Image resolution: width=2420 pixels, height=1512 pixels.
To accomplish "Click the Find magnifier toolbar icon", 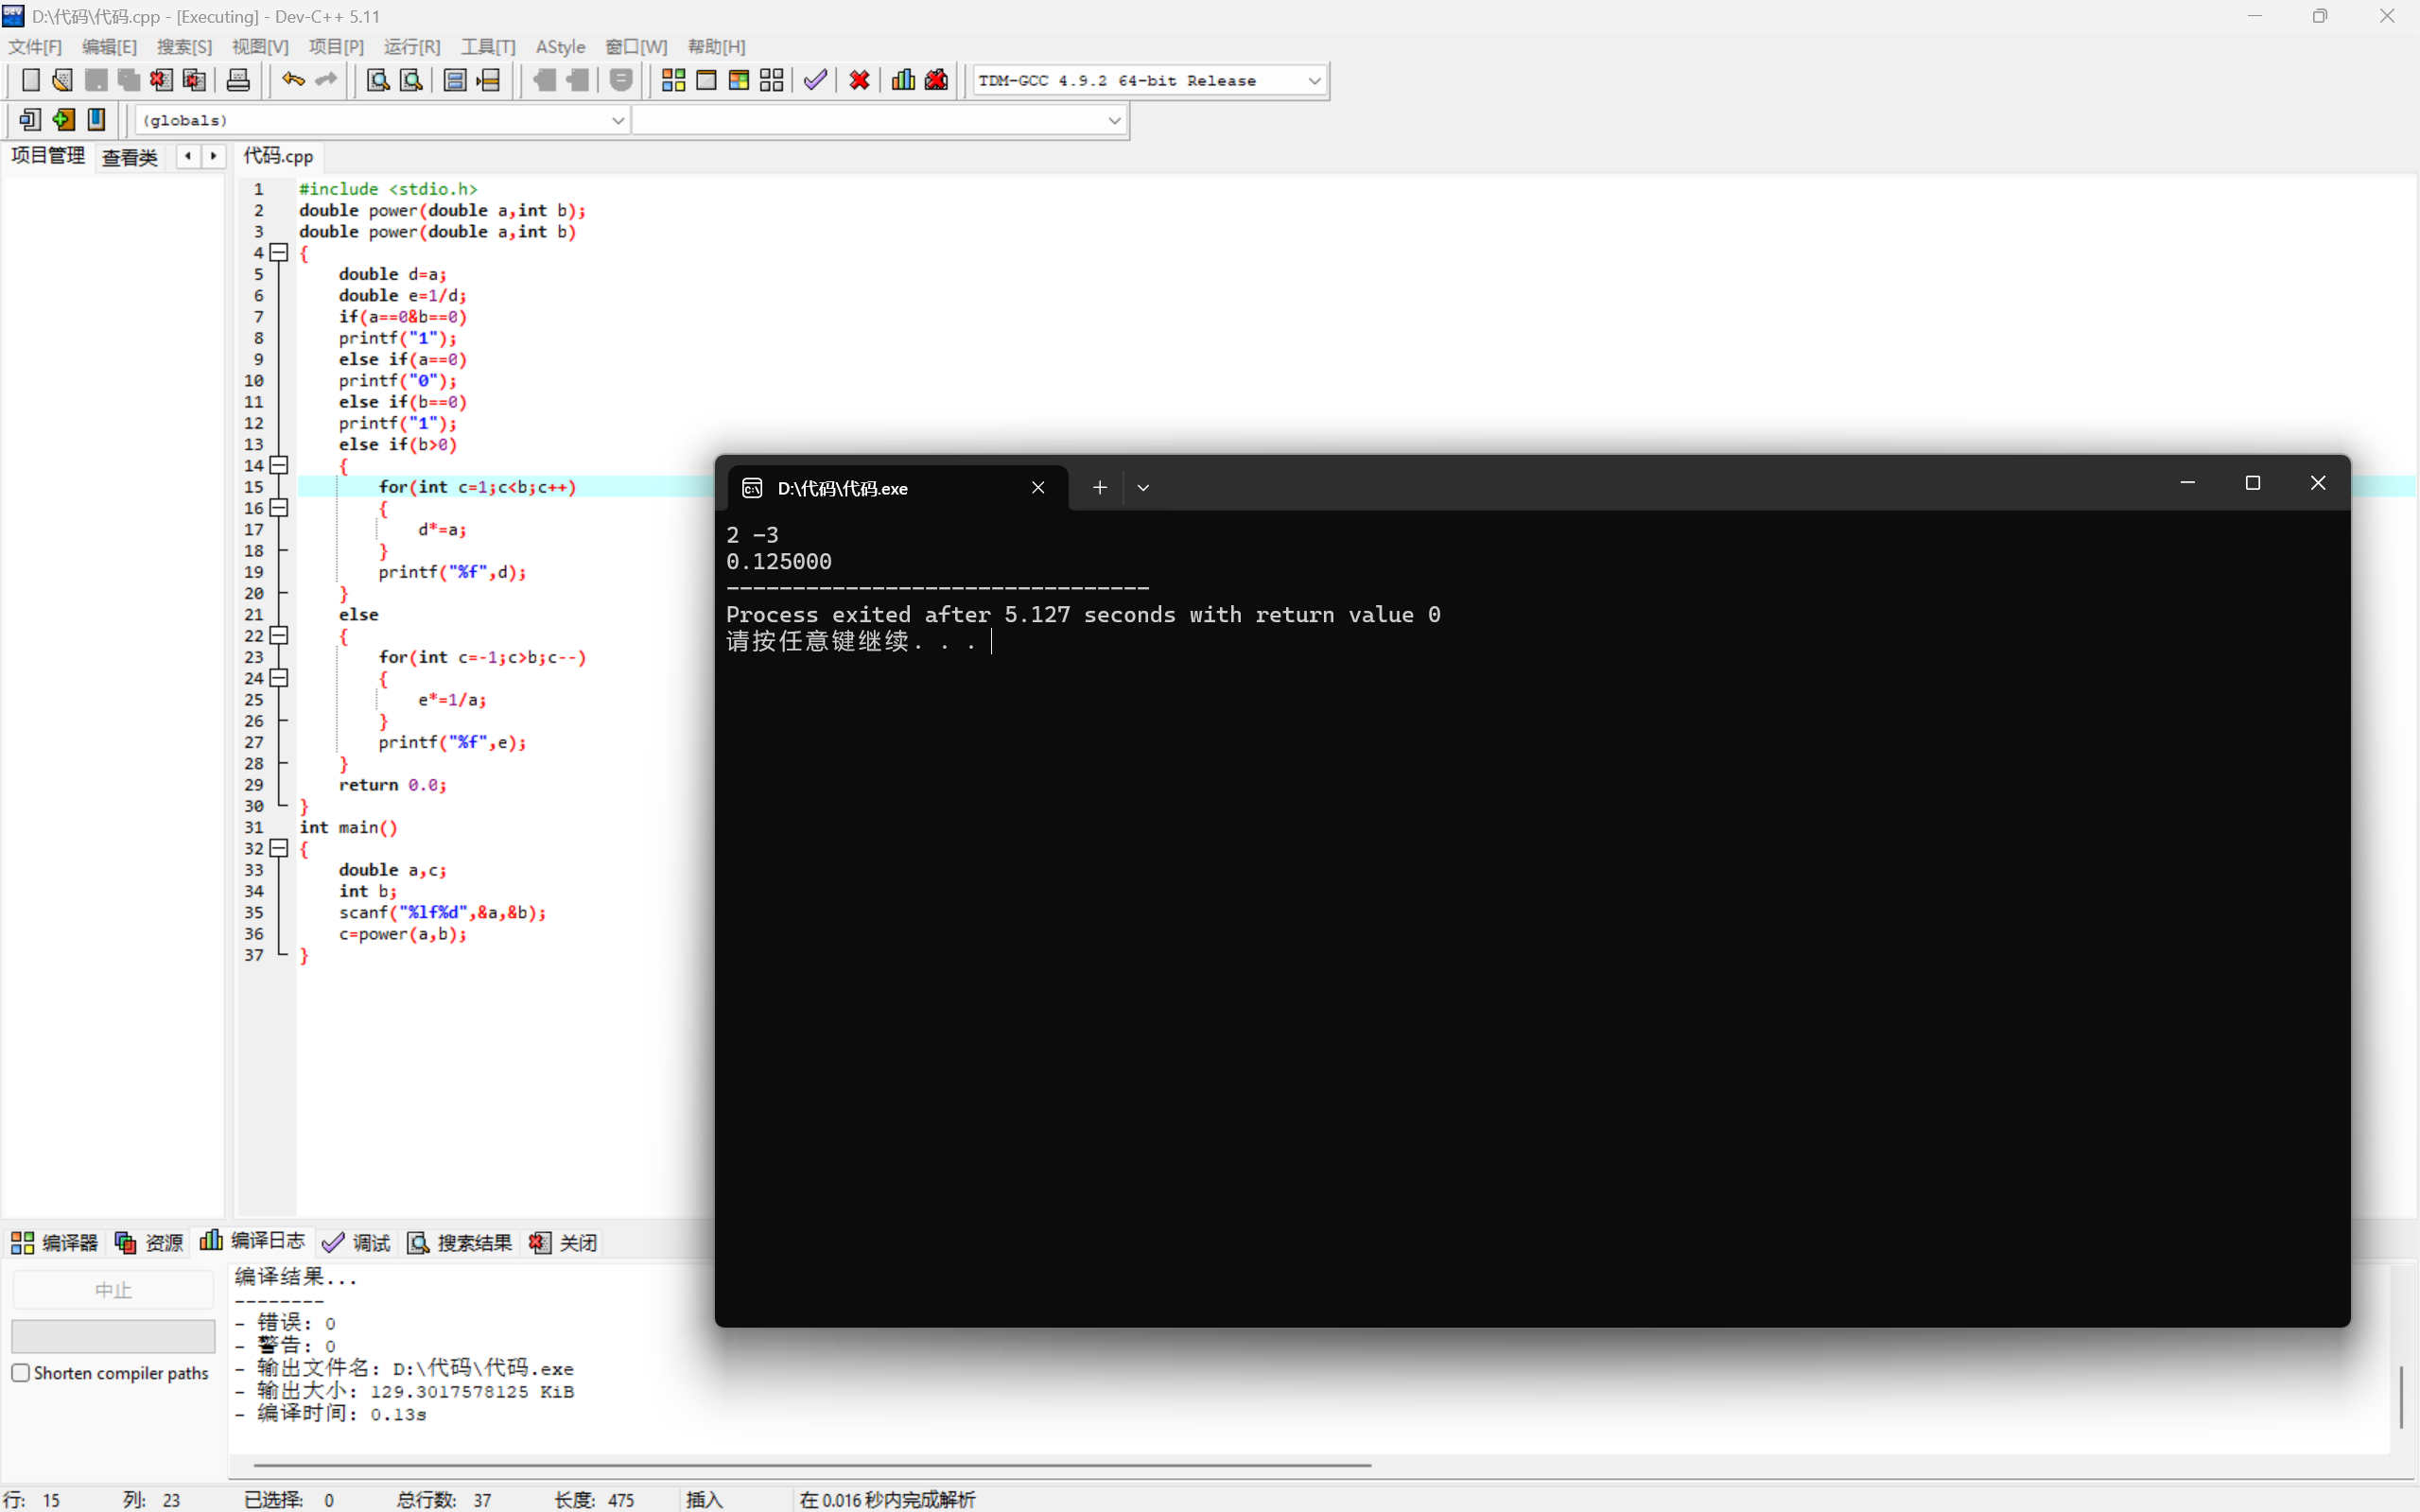I will 378,80.
